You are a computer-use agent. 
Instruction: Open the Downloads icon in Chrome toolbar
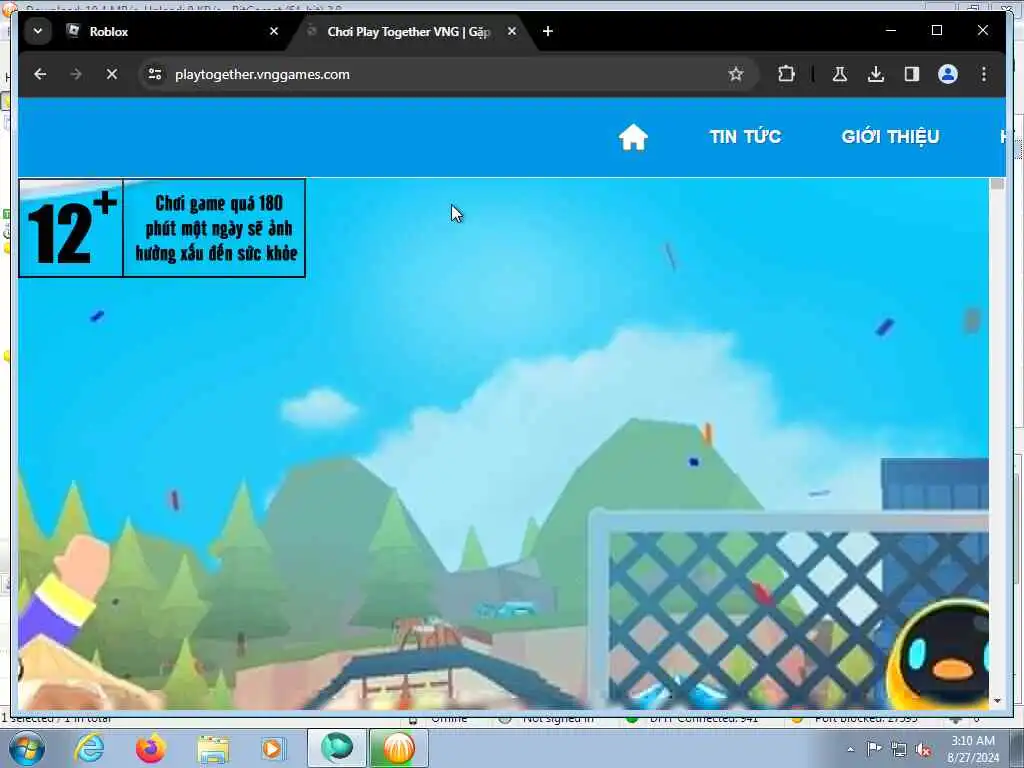coord(876,74)
